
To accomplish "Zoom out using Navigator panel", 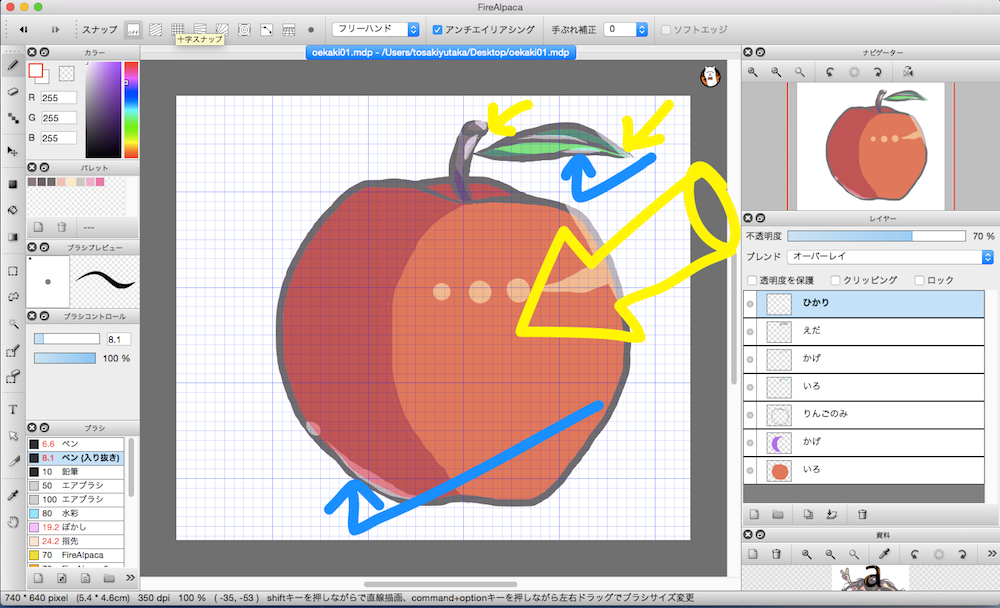I will pos(776,72).
